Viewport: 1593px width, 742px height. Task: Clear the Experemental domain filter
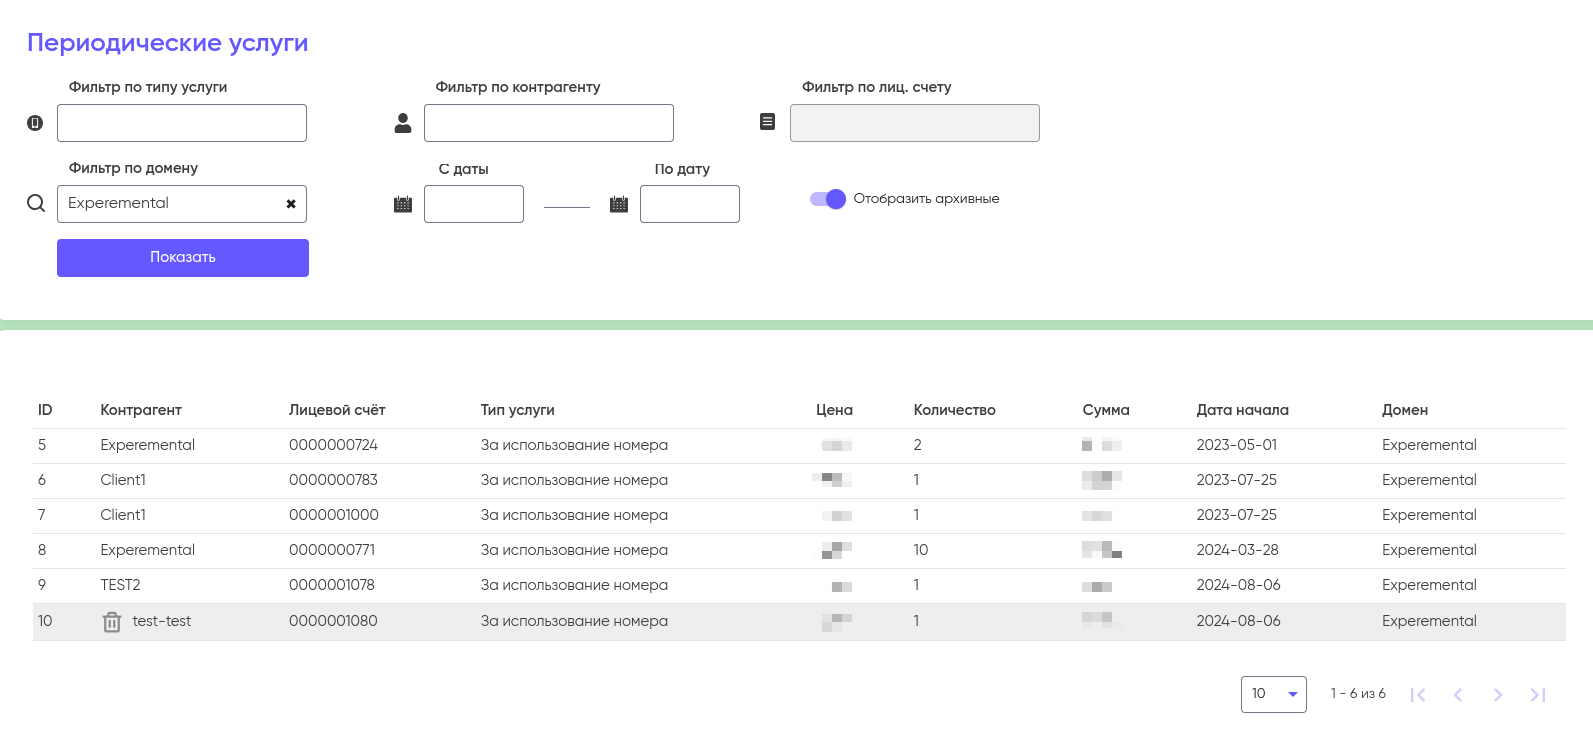[x=291, y=204]
